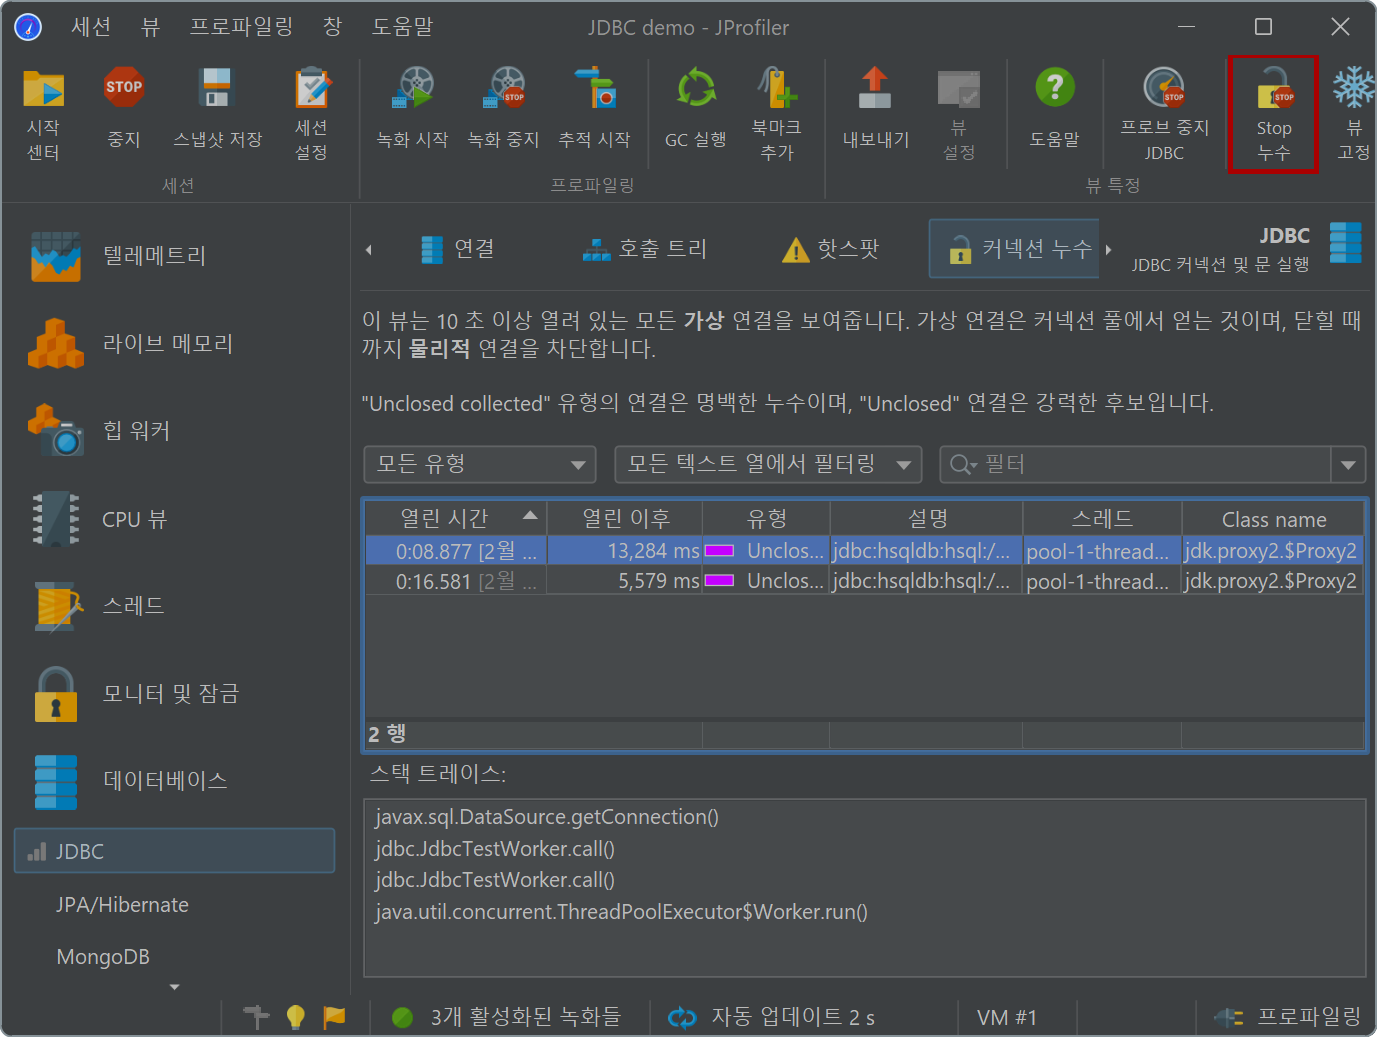Open the 창 menu
This screenshot has height=1037, width=1377.
tap(333, 27)
